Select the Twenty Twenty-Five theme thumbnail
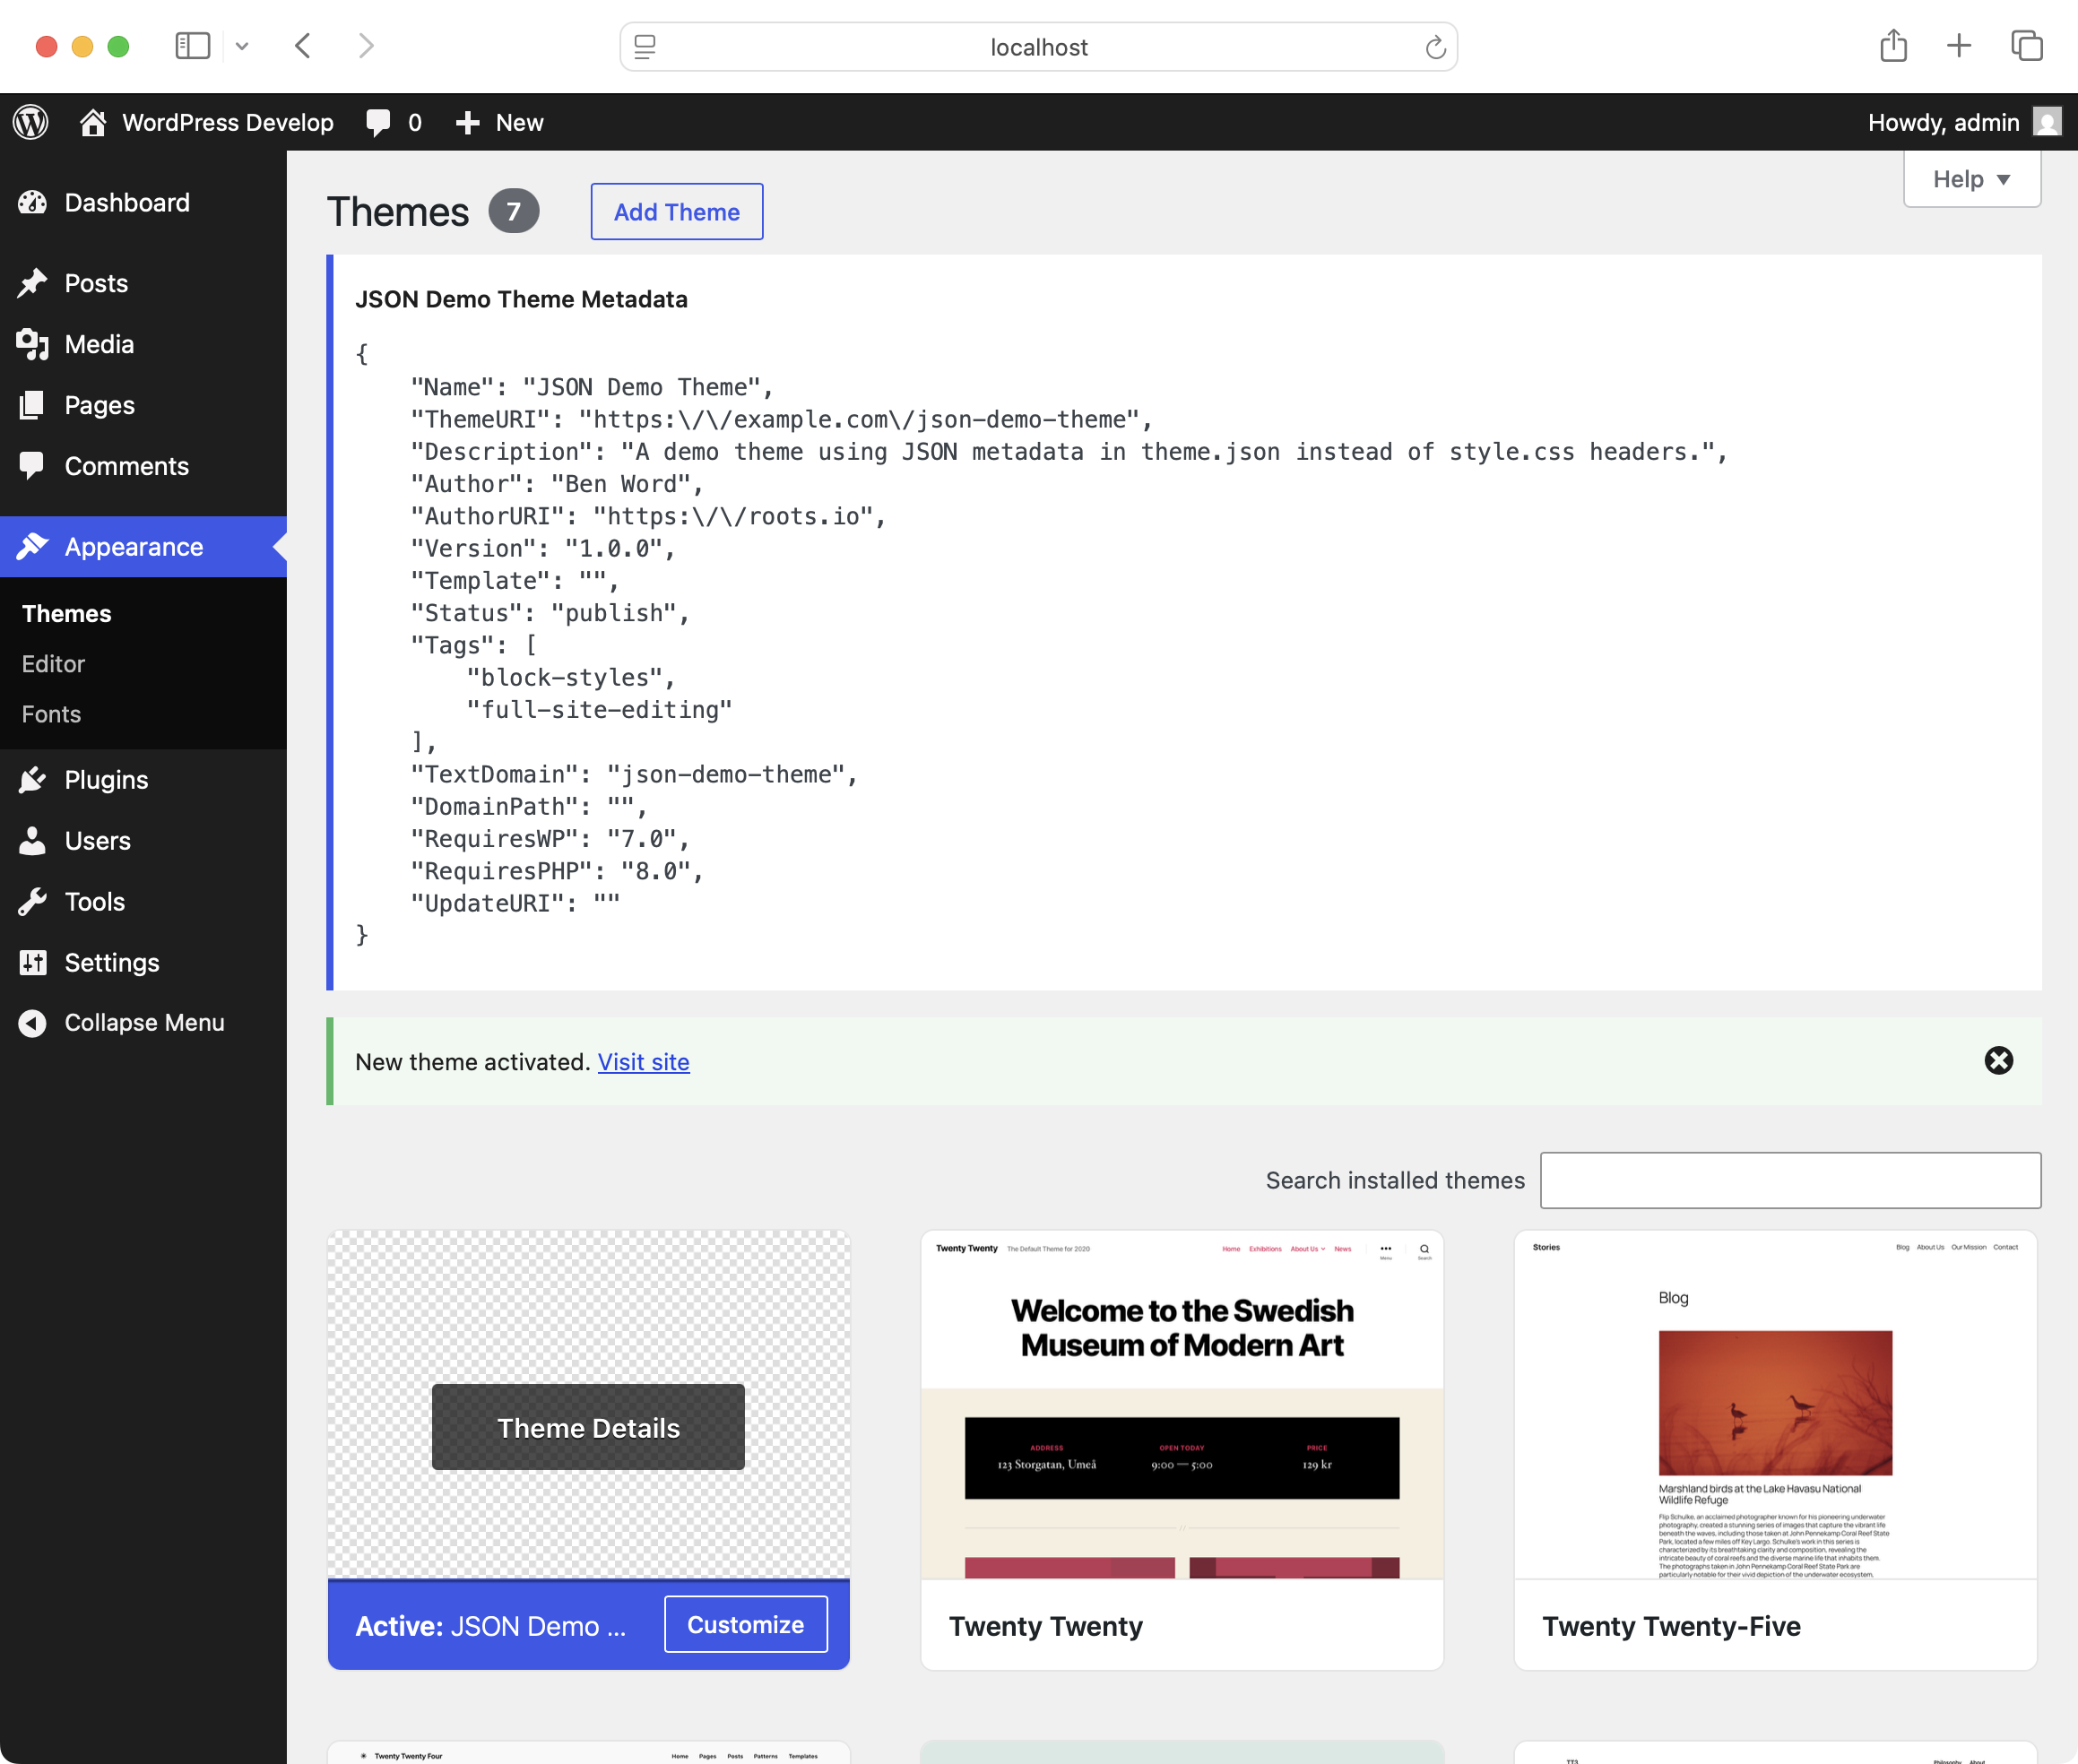2078x1764 pixels. point(1774,1405)
